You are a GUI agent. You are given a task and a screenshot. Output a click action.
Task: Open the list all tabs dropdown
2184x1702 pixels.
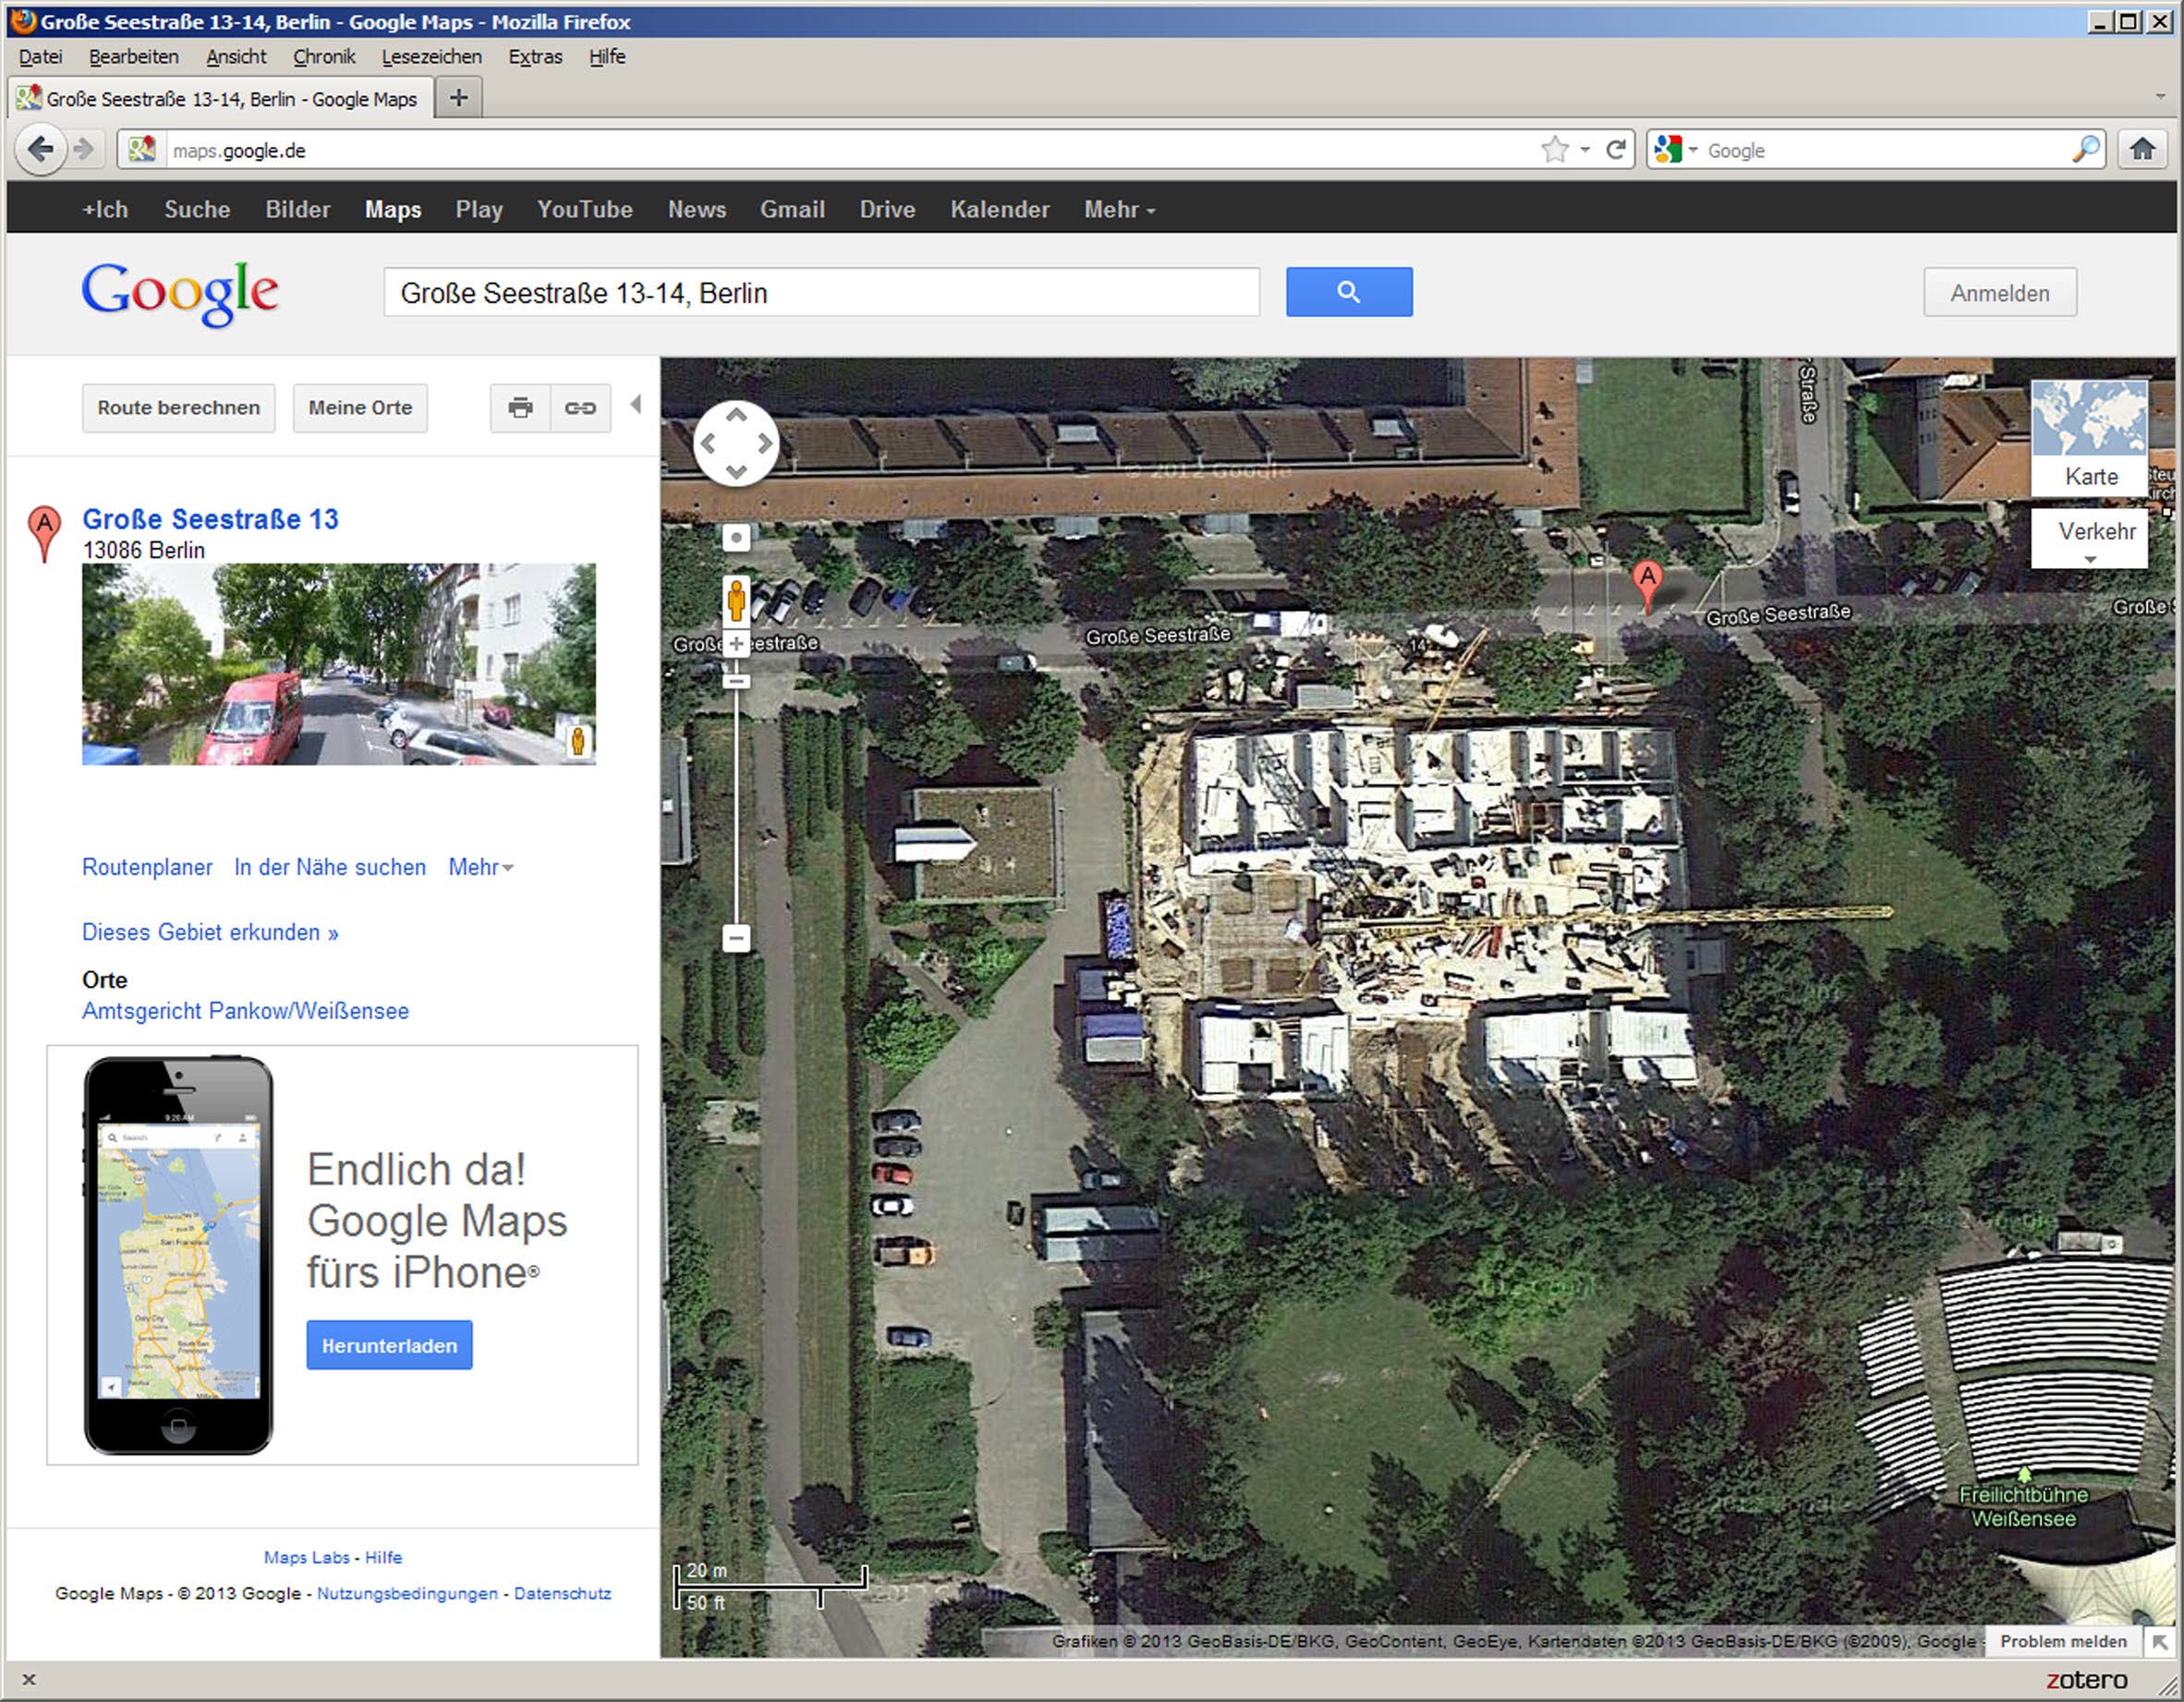[2160, 97]
